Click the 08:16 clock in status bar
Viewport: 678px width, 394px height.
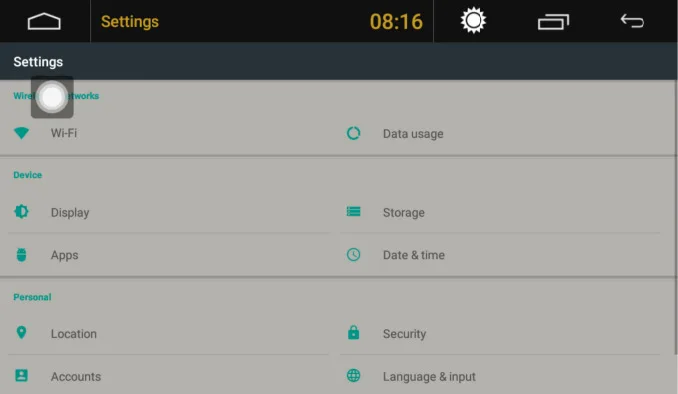tap(396, 22)
